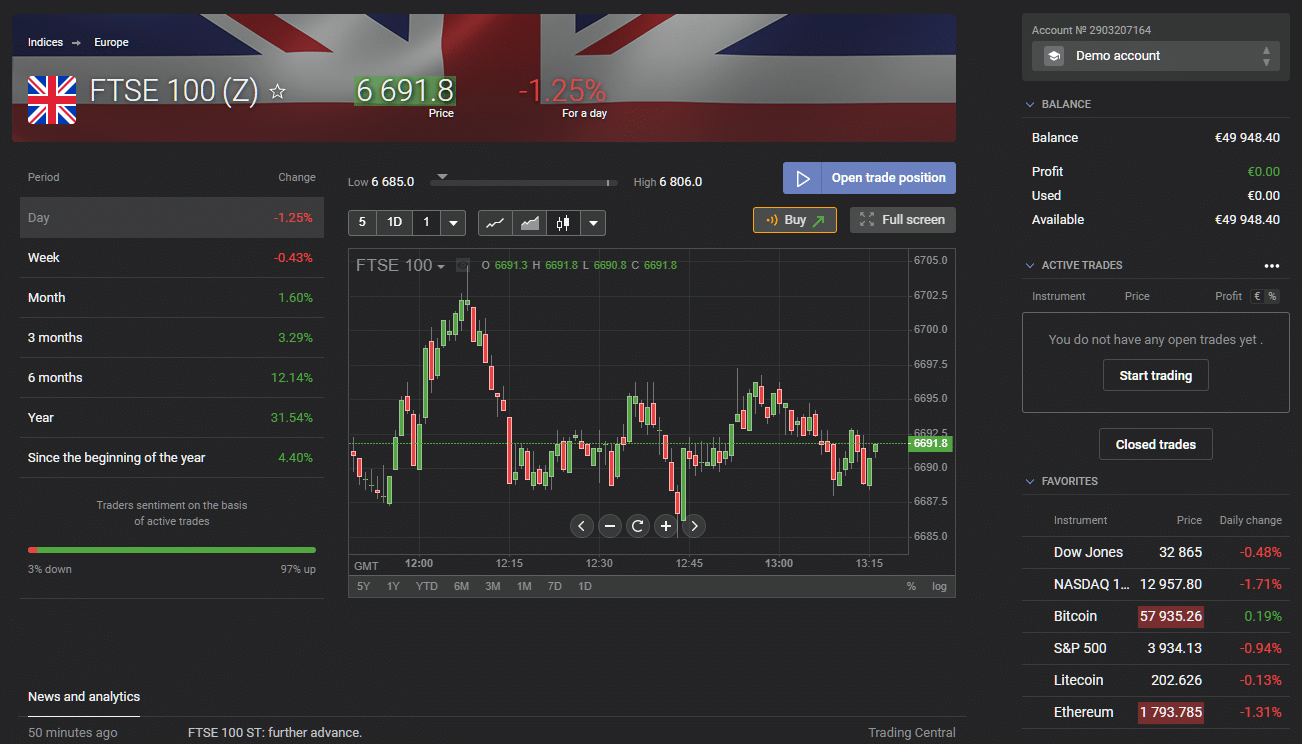This screenshot has width=1302, height=744.
Task: Toggle the chart series visibility eye icon
Action: (462, 265)
